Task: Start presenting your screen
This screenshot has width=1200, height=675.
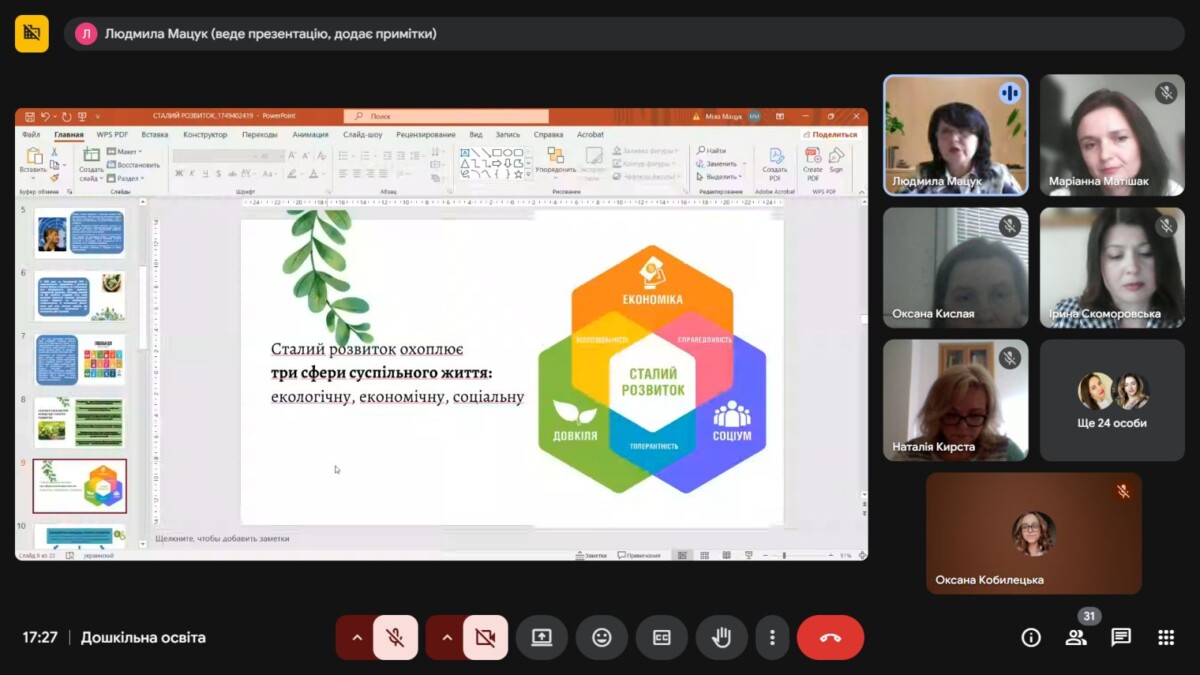Action: click(542, 637)
